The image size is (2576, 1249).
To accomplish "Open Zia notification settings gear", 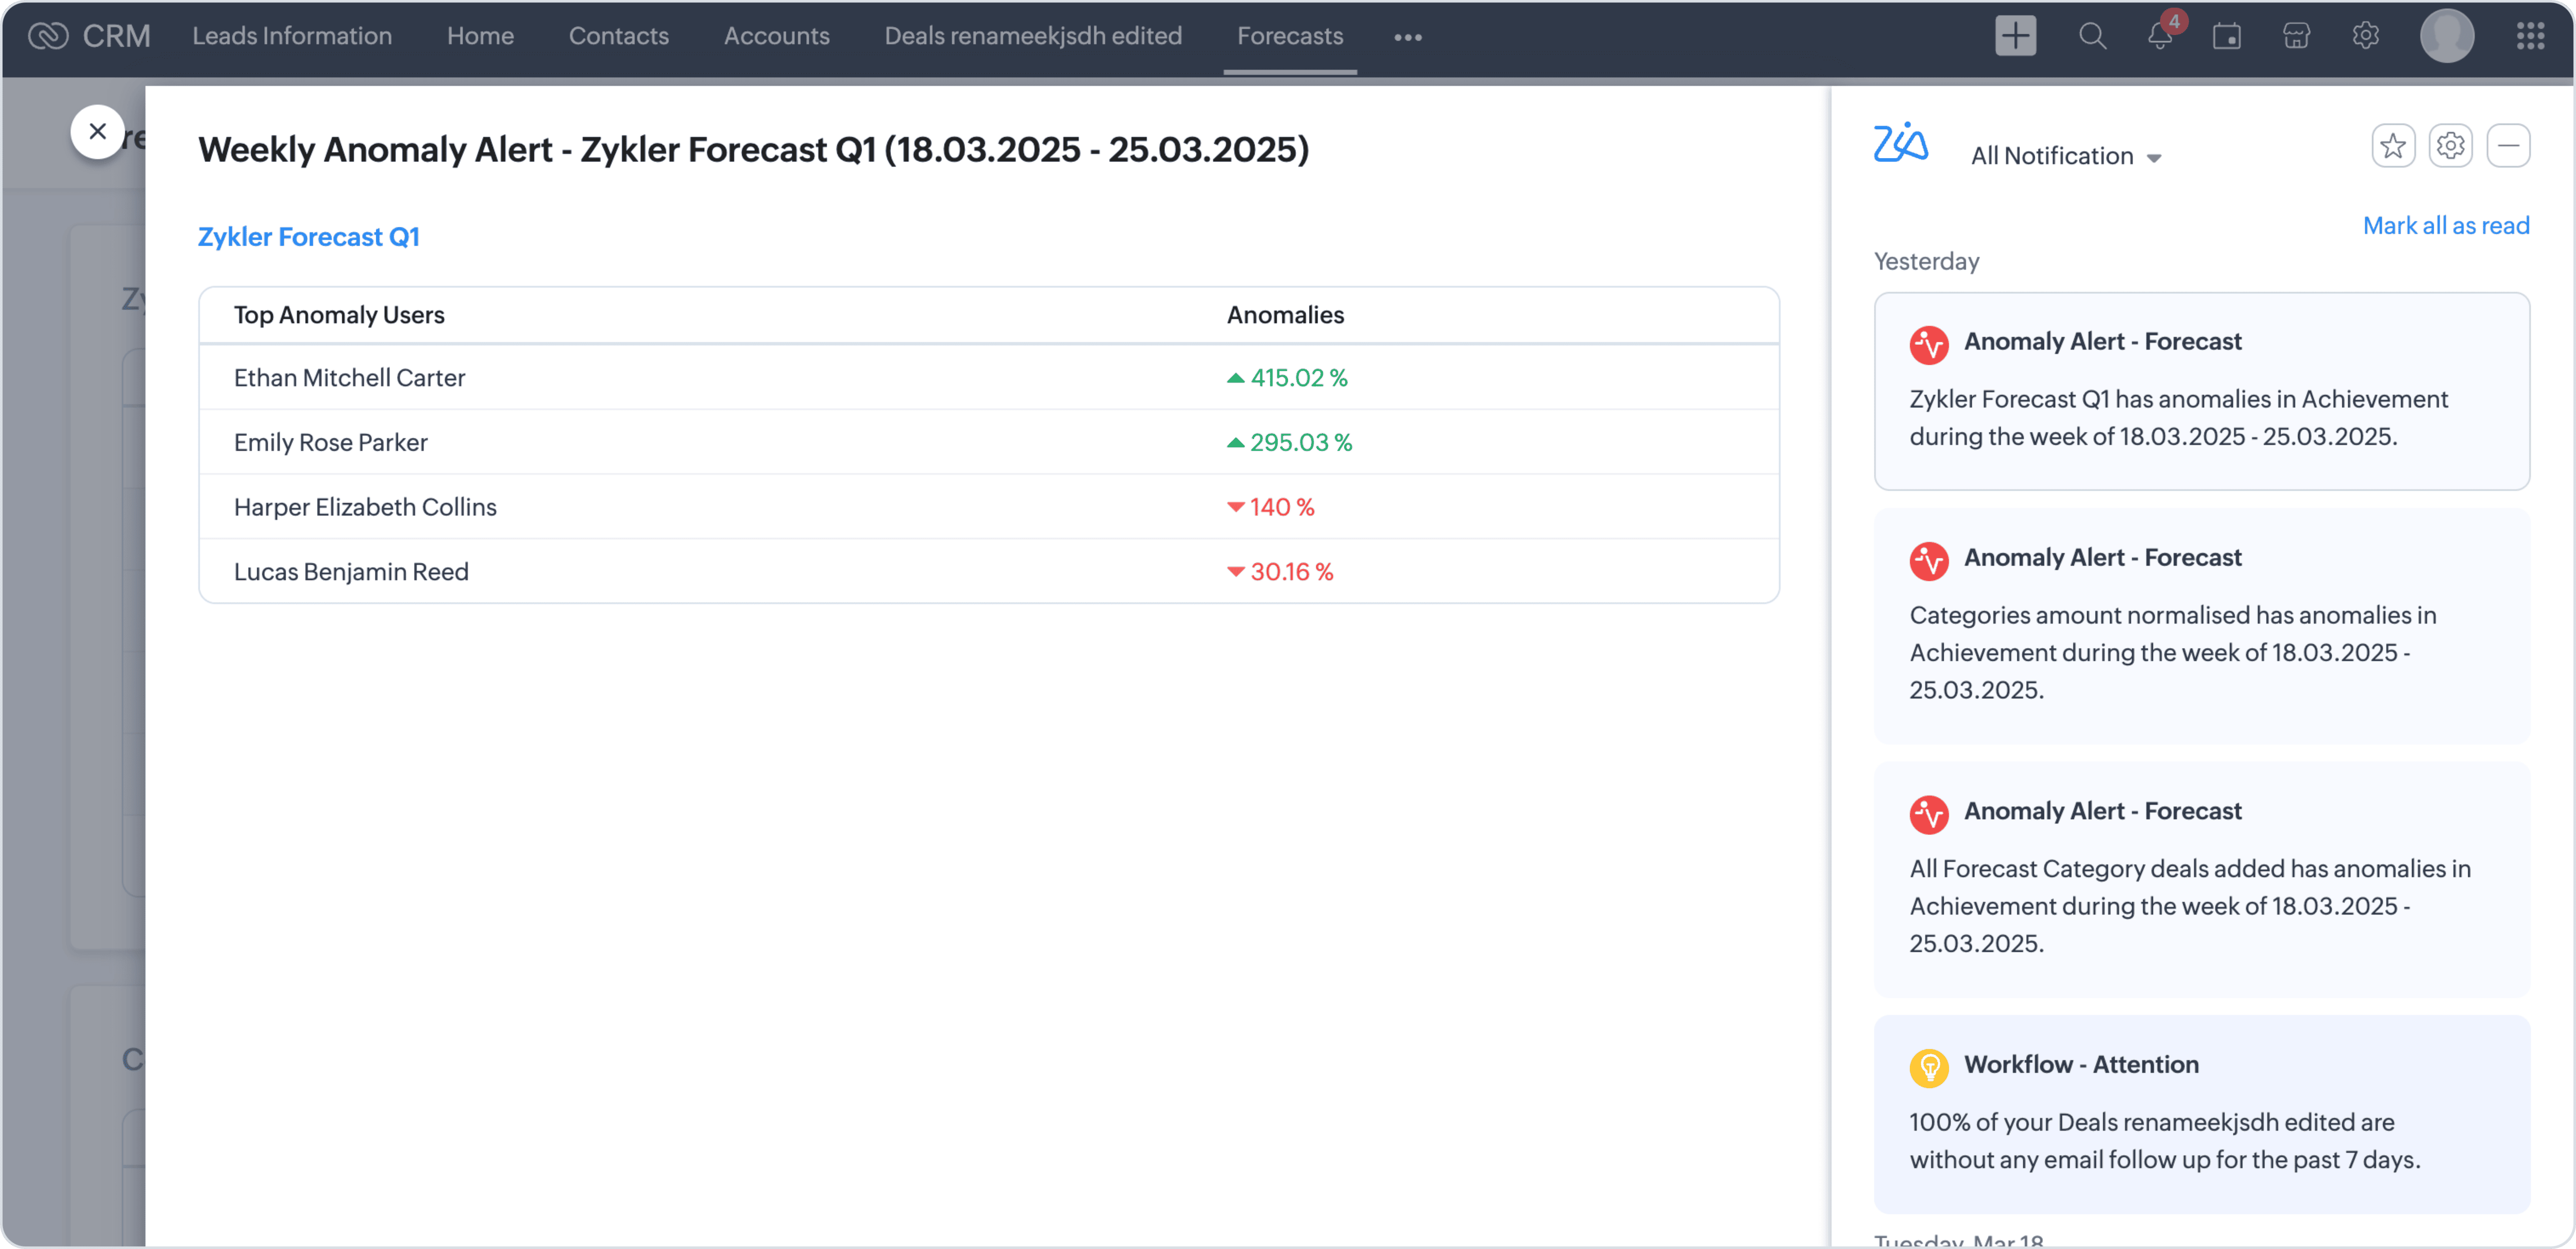I will [x=2450, y=146].
